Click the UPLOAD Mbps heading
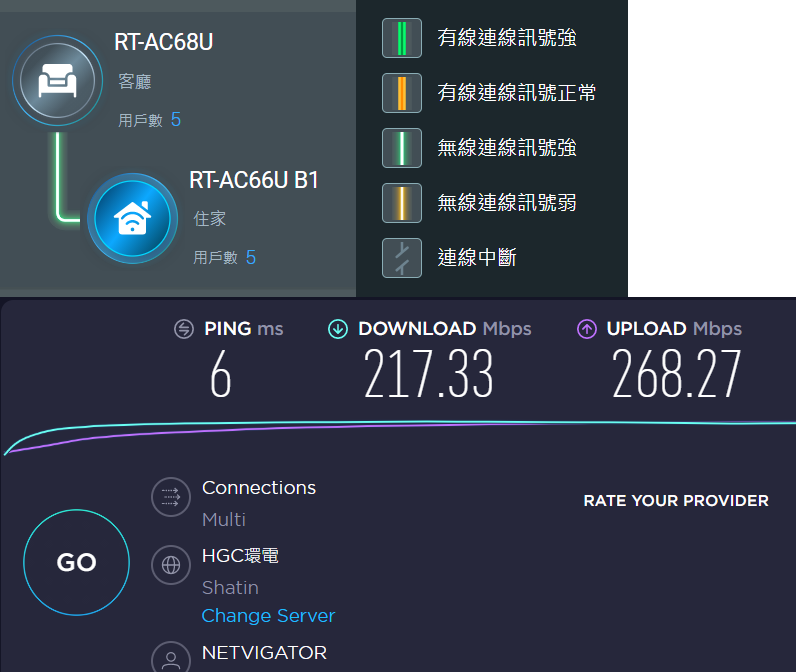 [674, 329]
